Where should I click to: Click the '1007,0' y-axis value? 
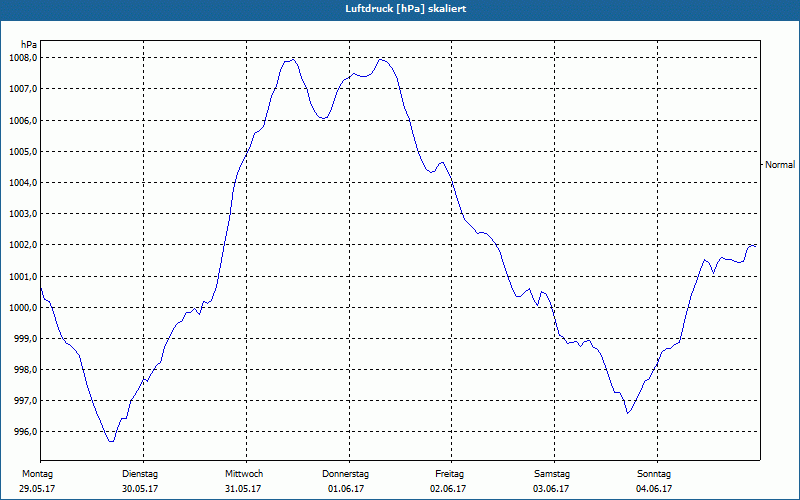(23, 89)
